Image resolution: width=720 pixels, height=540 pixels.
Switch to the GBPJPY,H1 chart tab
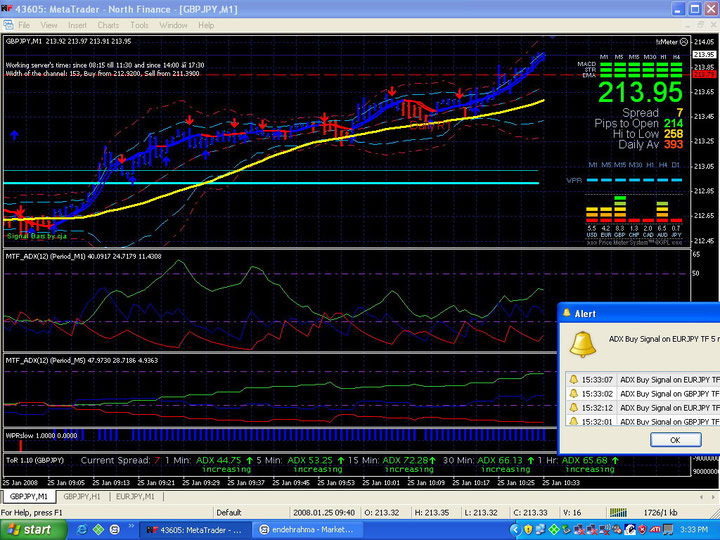click(82, 496)
